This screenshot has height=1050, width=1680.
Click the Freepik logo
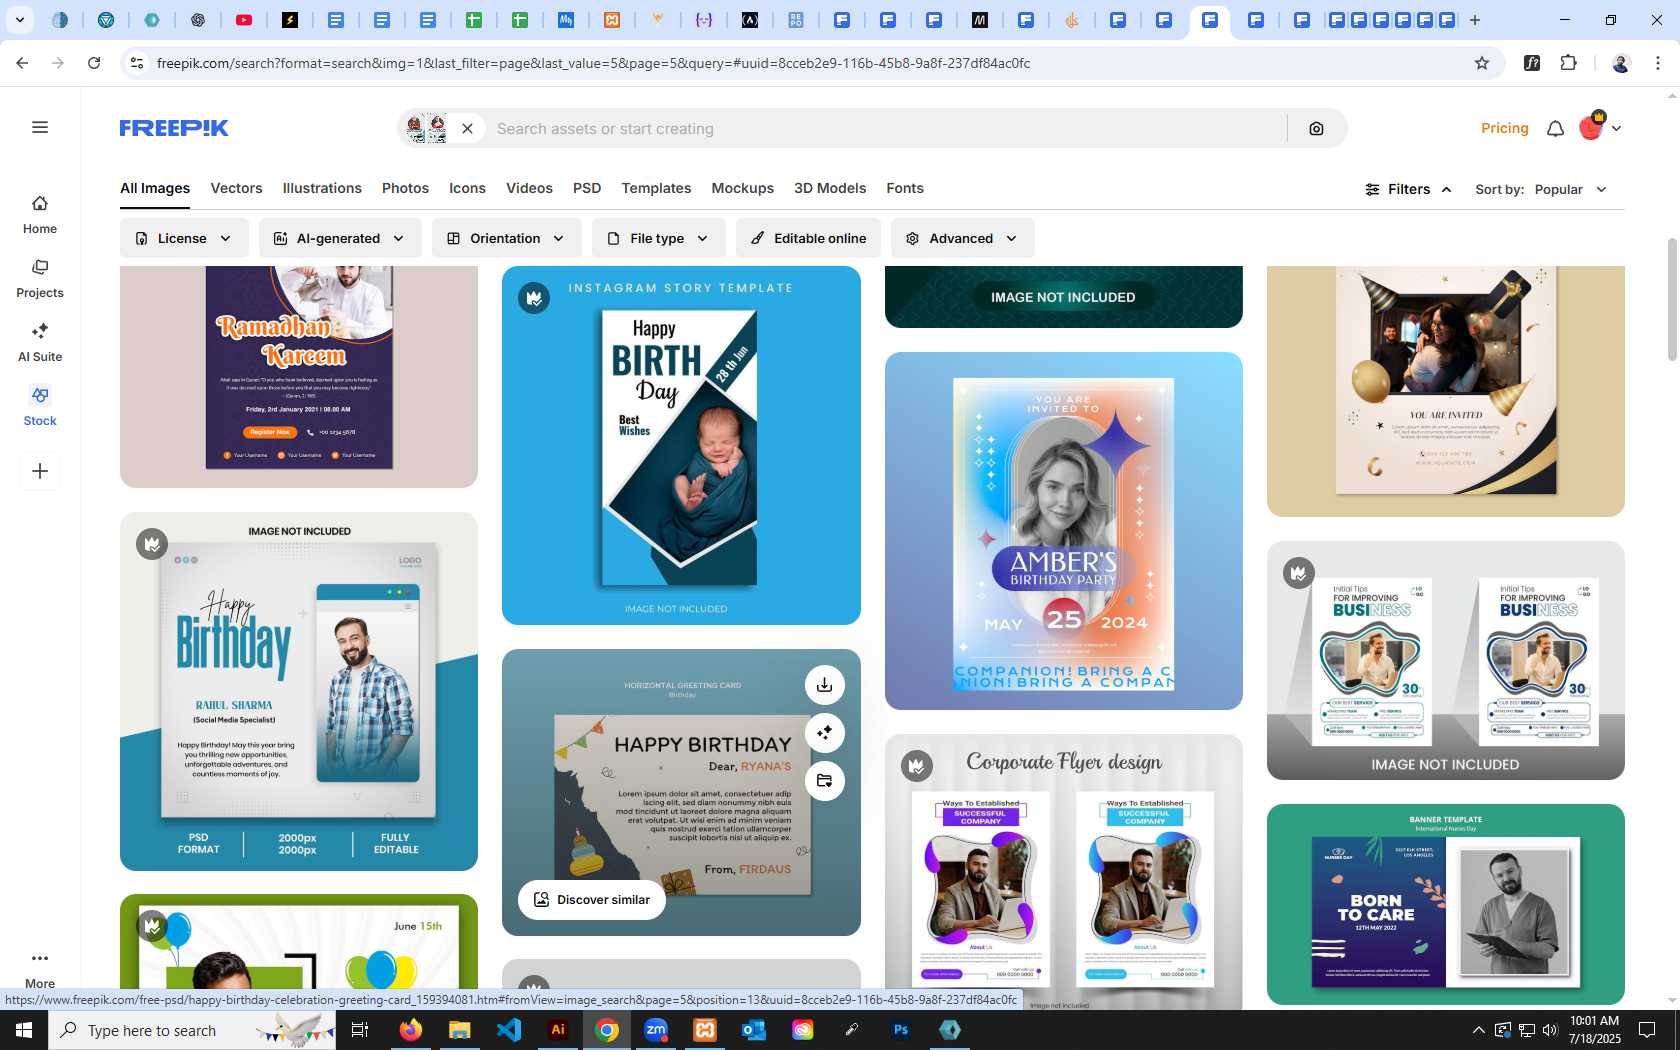(x=174, y=128)
